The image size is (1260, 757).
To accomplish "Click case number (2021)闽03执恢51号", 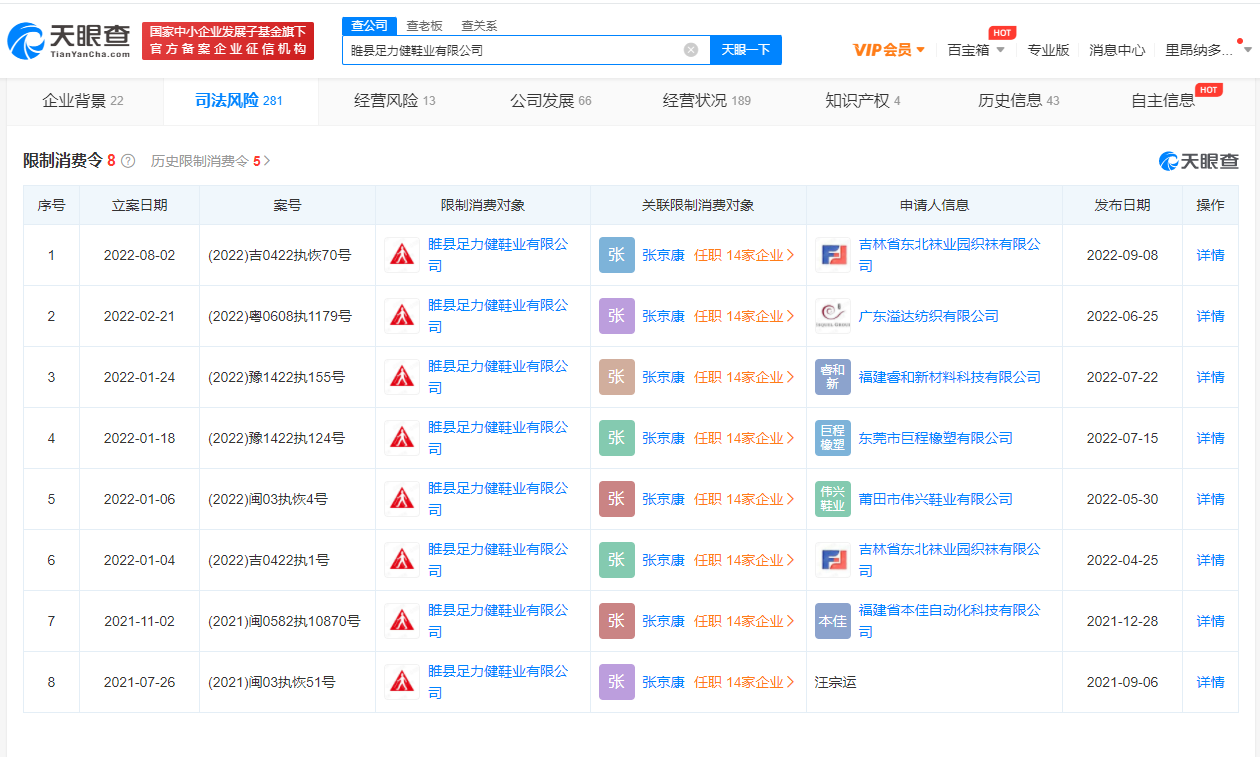I will (272, 682).
